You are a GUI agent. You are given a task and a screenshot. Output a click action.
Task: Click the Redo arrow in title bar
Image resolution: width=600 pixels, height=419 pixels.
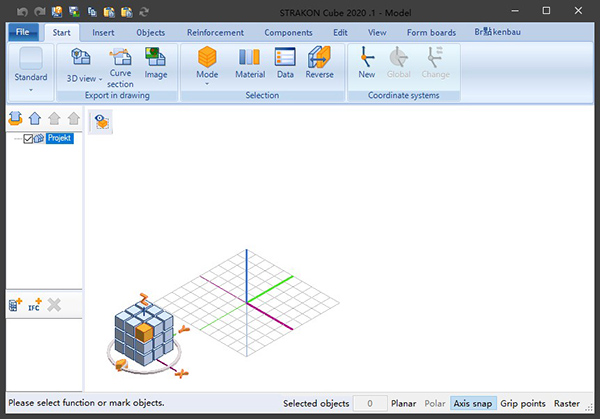[x=40, y=12]
